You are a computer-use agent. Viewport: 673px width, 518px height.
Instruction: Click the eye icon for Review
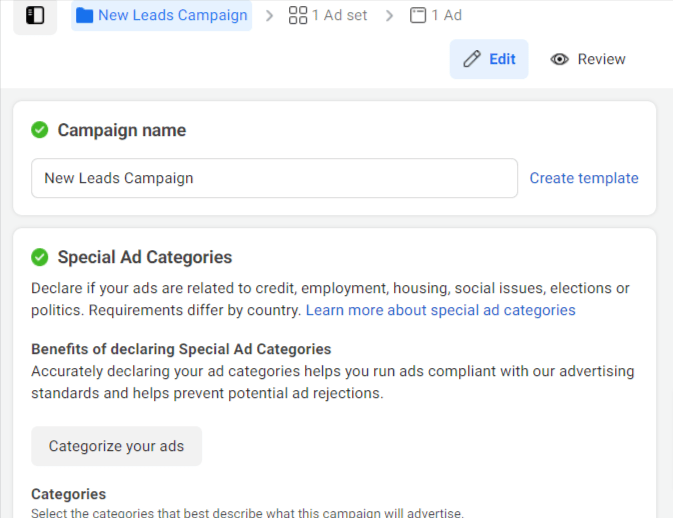click(x=560, y=59)
